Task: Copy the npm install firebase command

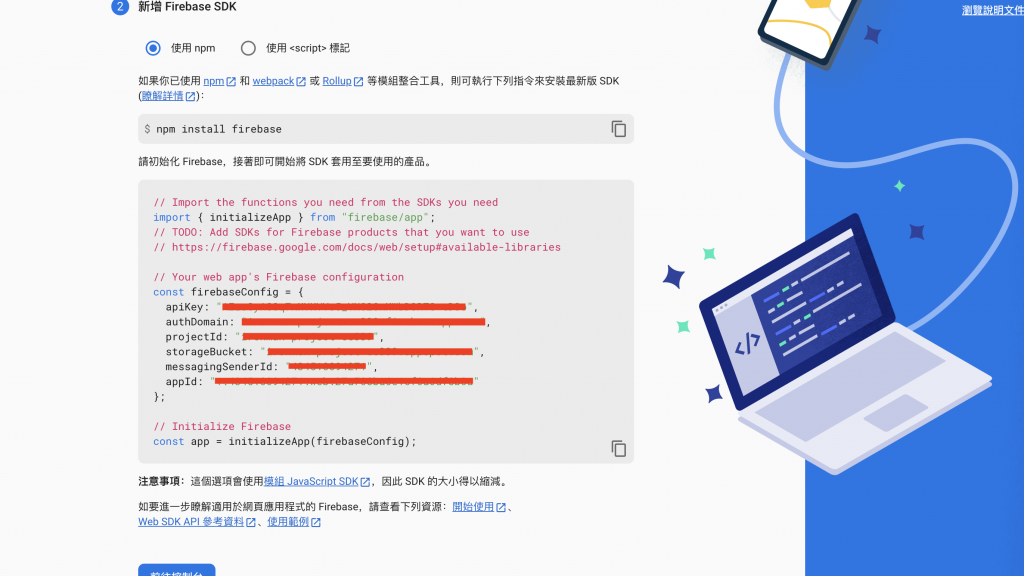Action: [x=618, y=129]
